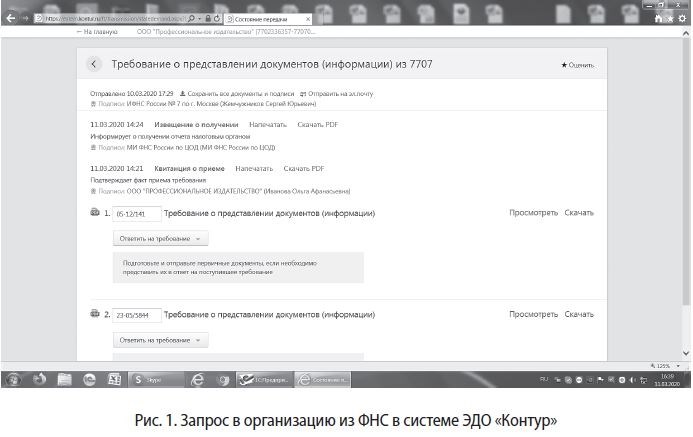Open the 'Ответить на требование' dropdown for document 1

tap(160, 239)
